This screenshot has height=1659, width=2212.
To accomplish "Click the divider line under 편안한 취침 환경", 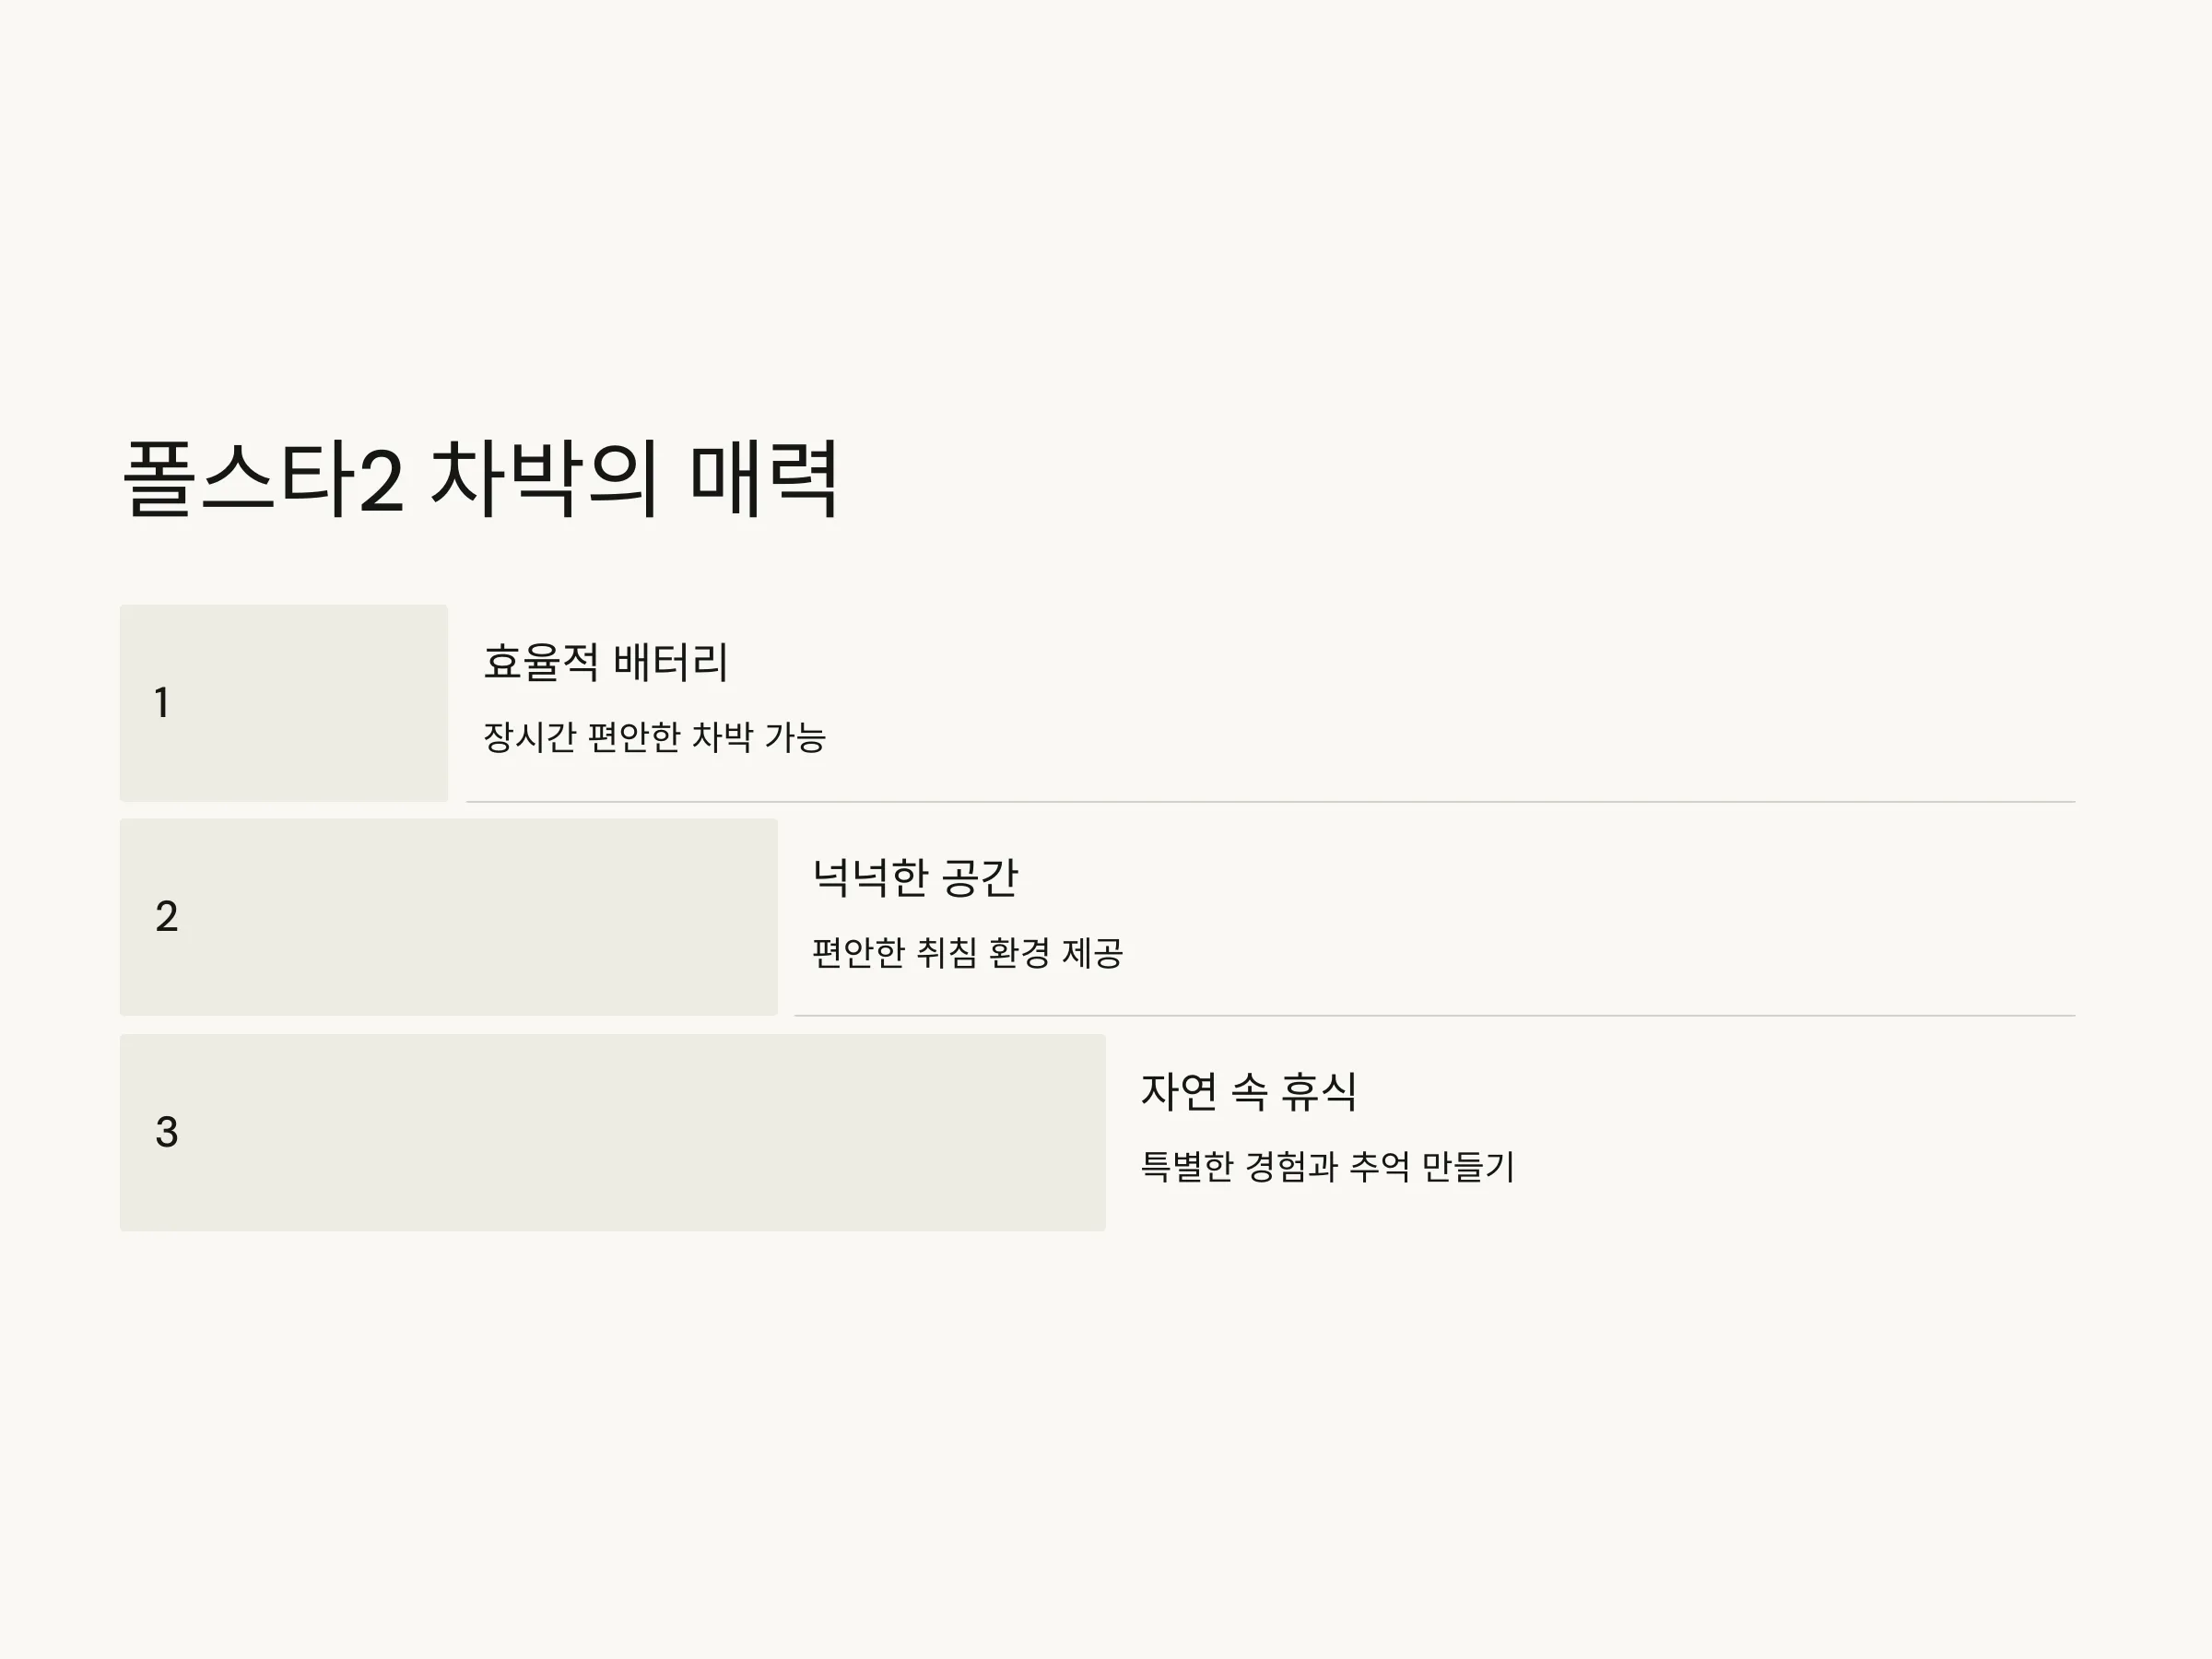I will [x=1435, y=1016].
